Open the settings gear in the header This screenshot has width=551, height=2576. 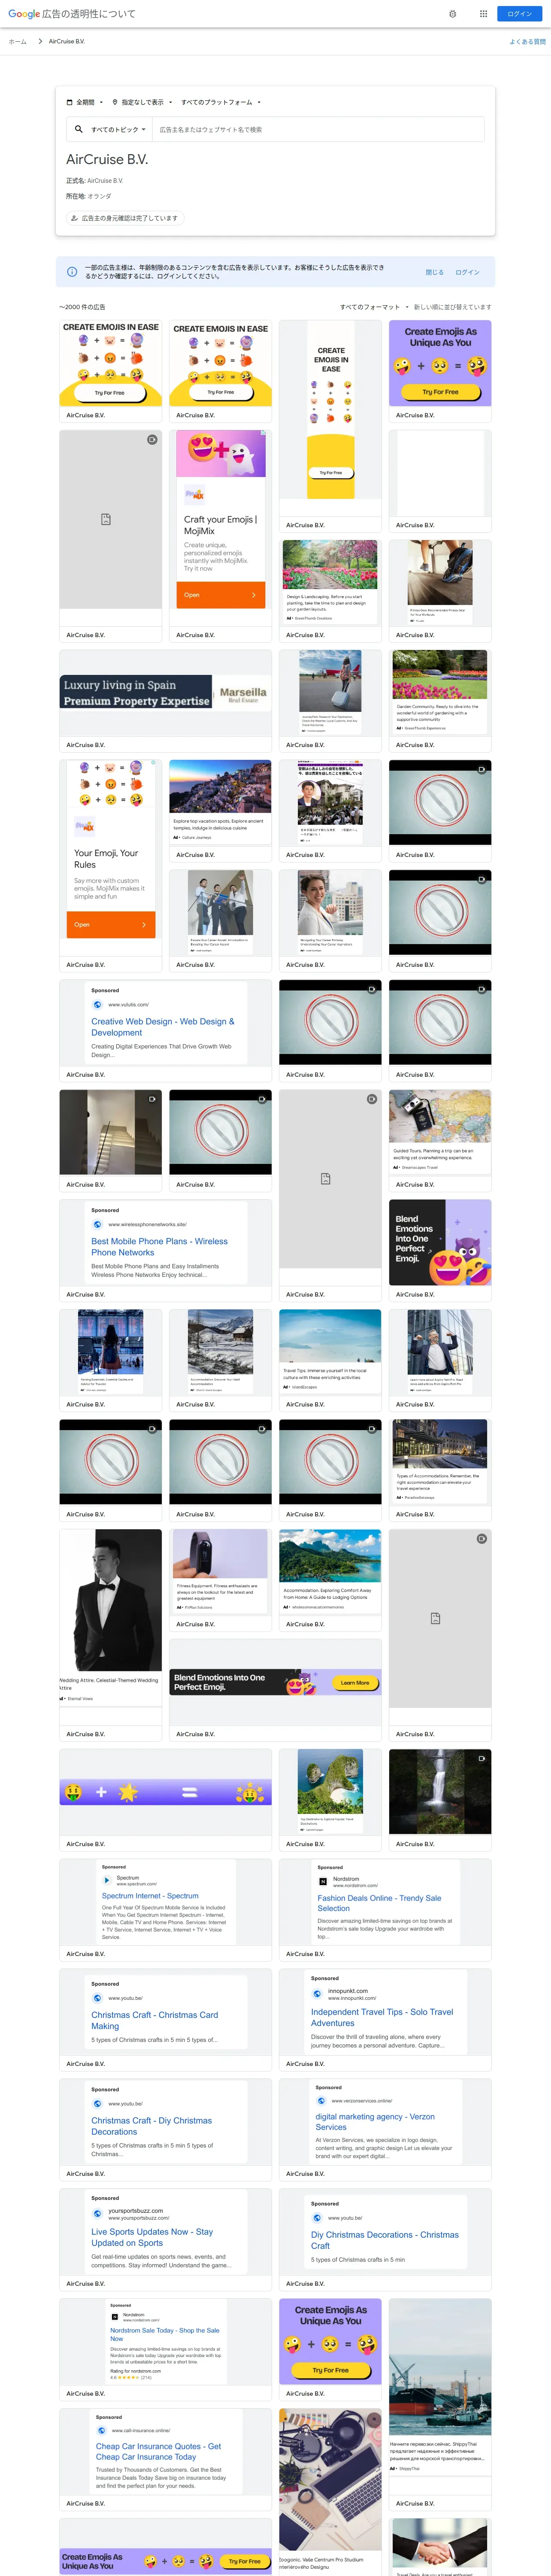pos(453,14)
